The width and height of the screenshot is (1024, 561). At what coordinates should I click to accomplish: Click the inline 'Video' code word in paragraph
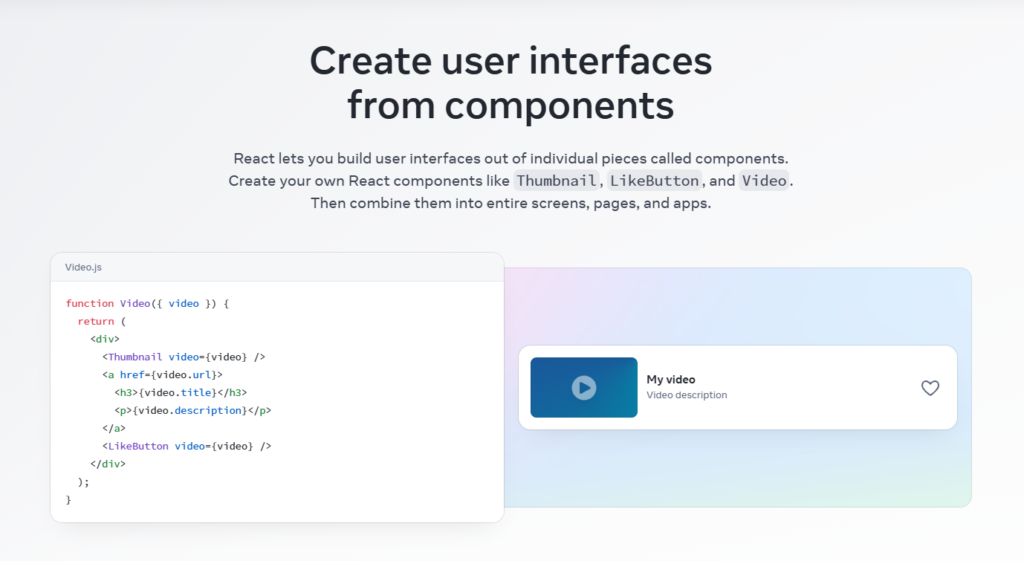point(764,181)
